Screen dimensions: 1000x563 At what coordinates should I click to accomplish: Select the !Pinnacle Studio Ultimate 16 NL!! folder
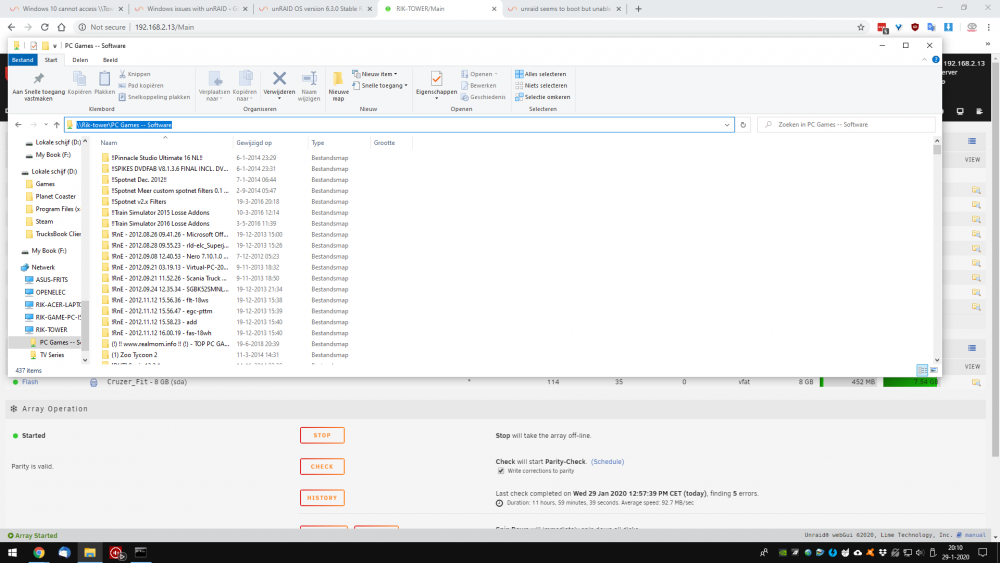click(x=157, y=158)
